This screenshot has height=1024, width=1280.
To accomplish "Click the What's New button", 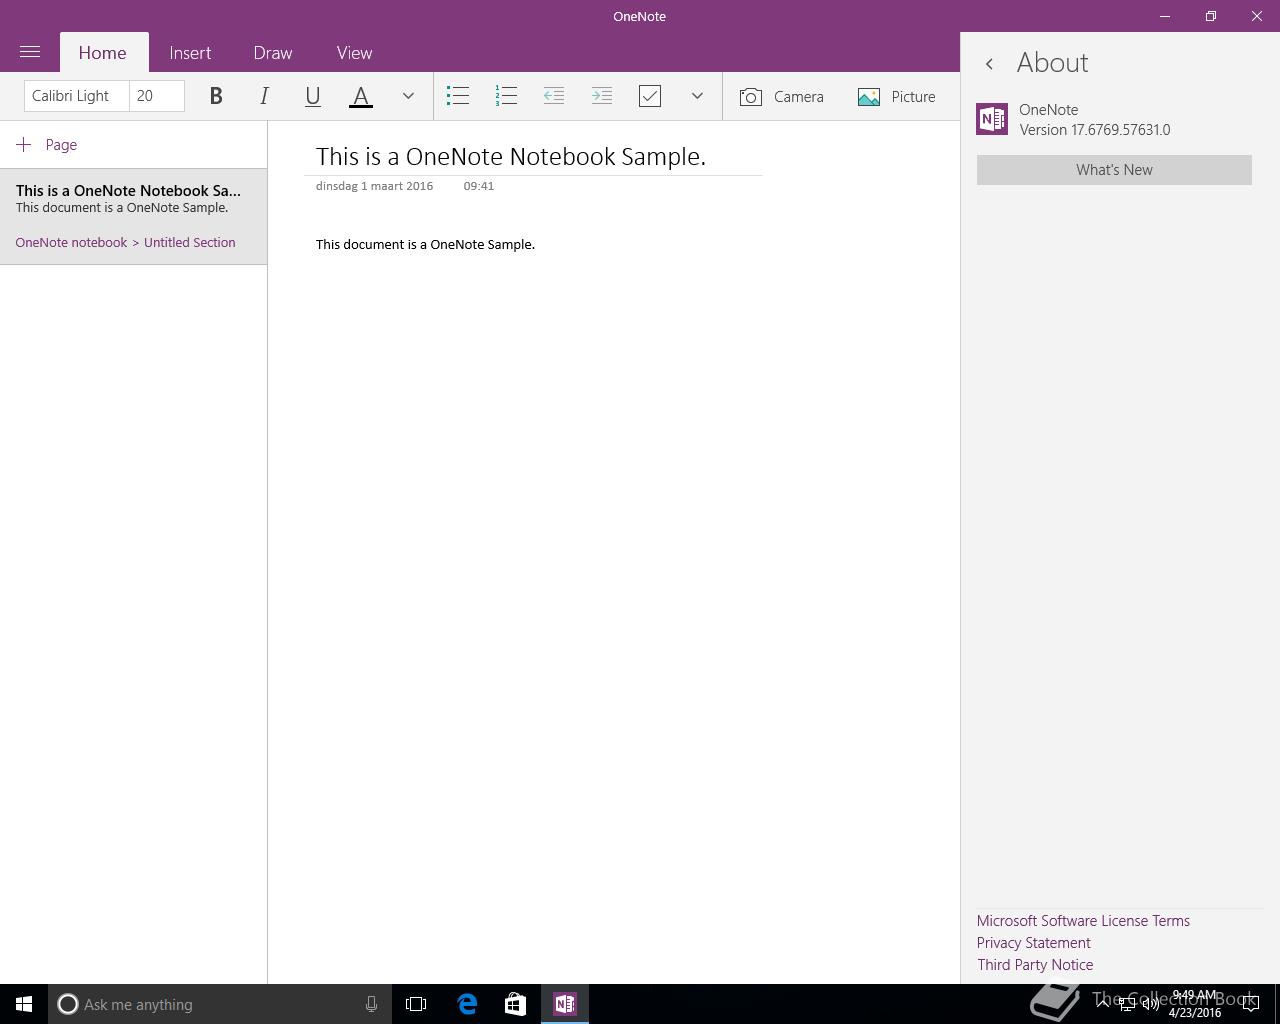I will 1114,170.
